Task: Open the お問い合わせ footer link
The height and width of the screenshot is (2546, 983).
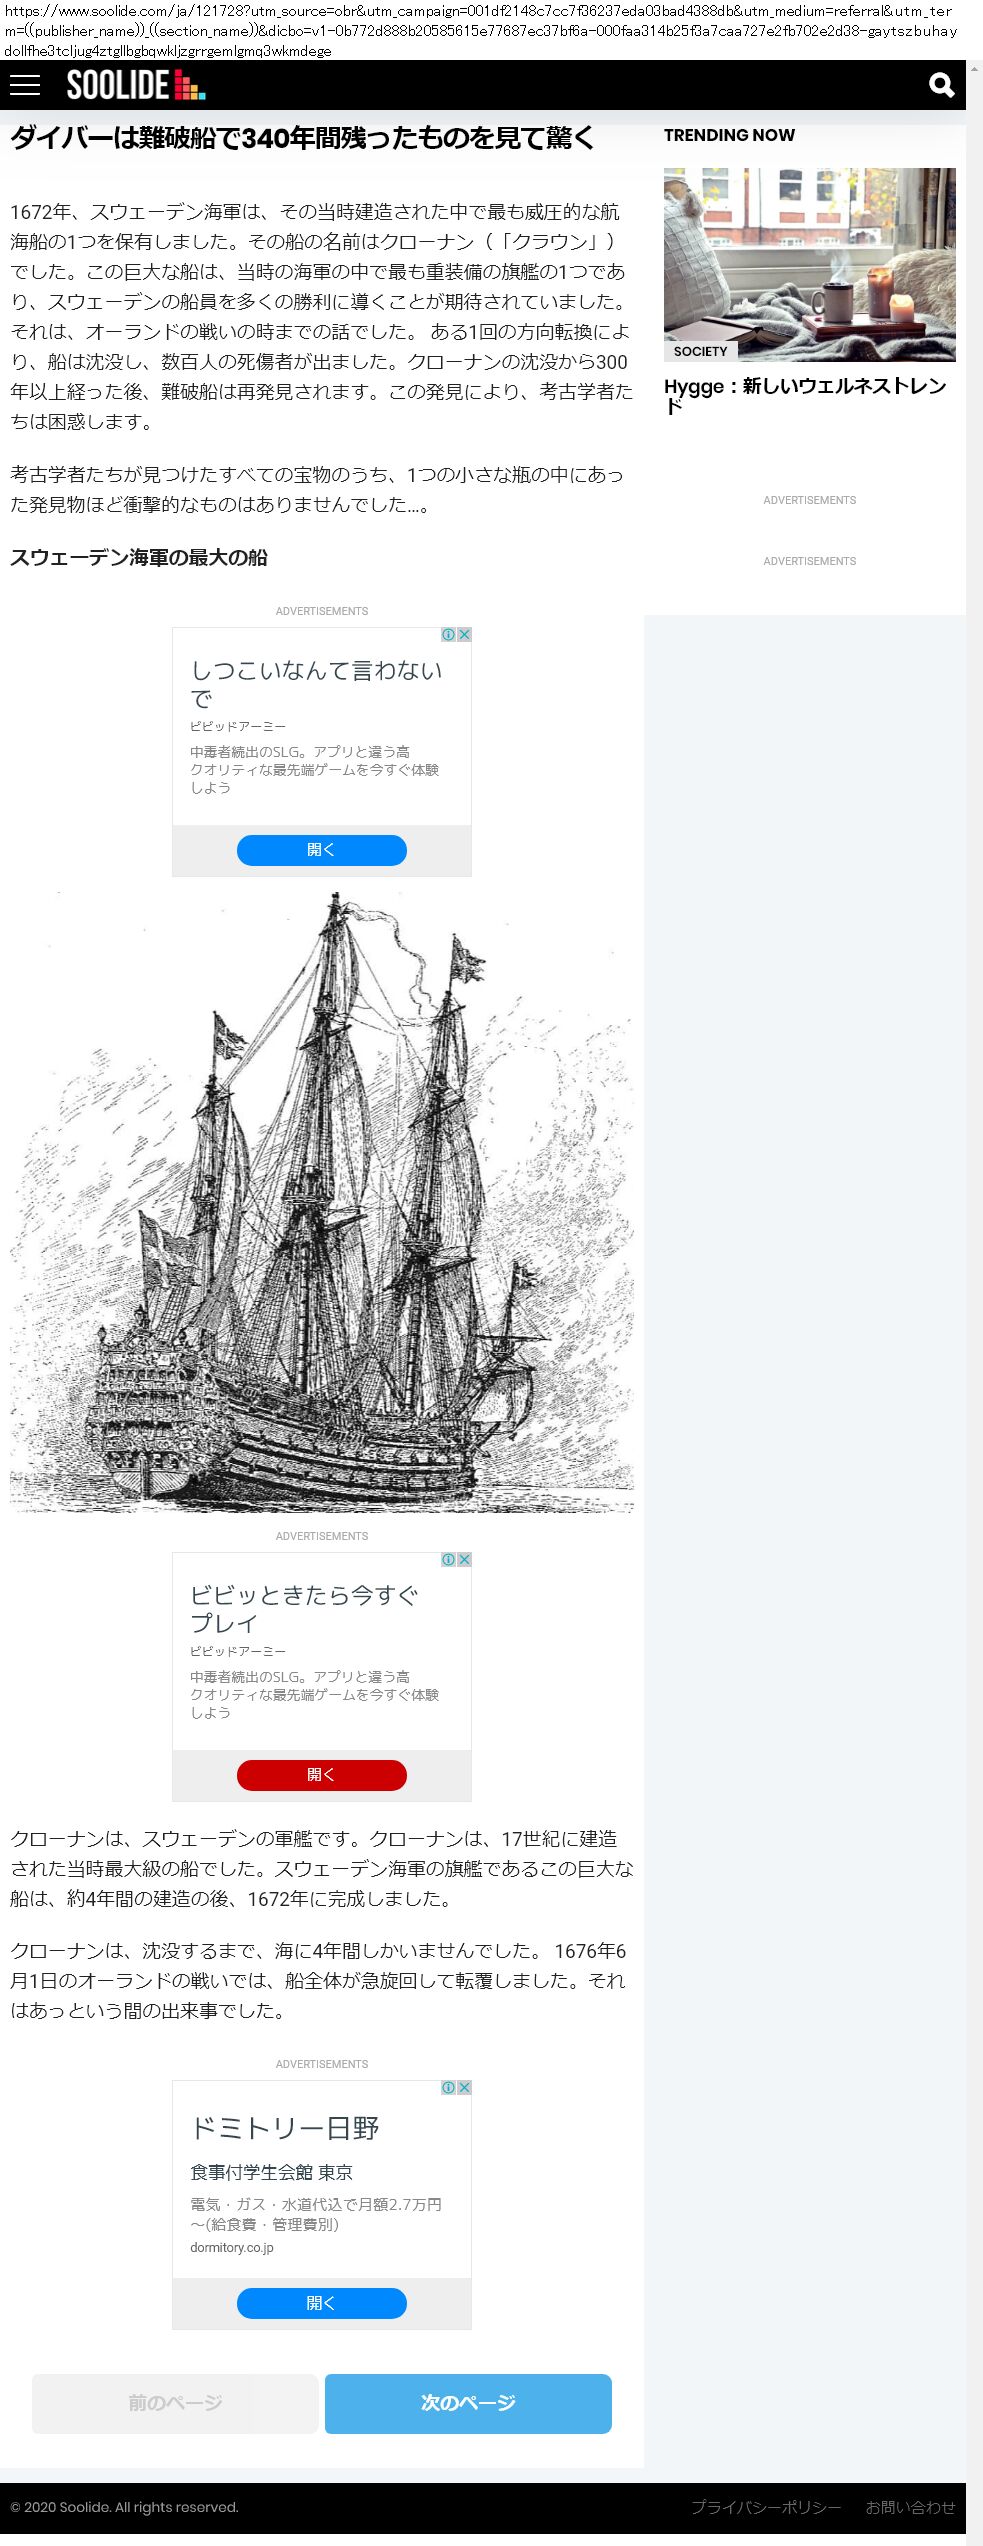Action: (910, 2507)
